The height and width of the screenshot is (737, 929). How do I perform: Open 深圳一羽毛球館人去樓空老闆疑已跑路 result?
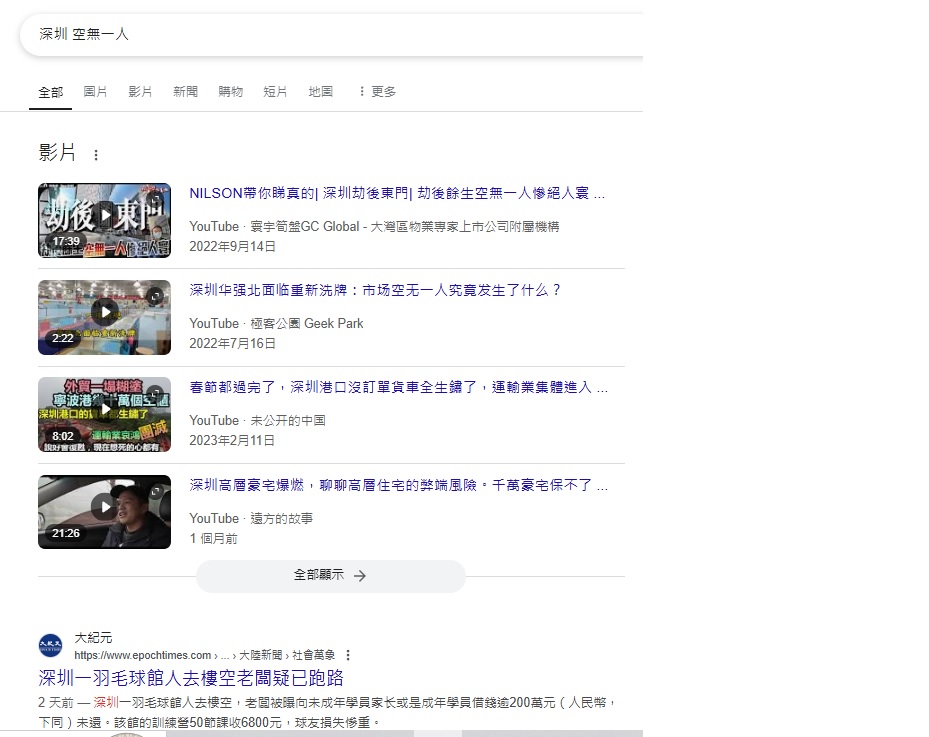[191, 678]
